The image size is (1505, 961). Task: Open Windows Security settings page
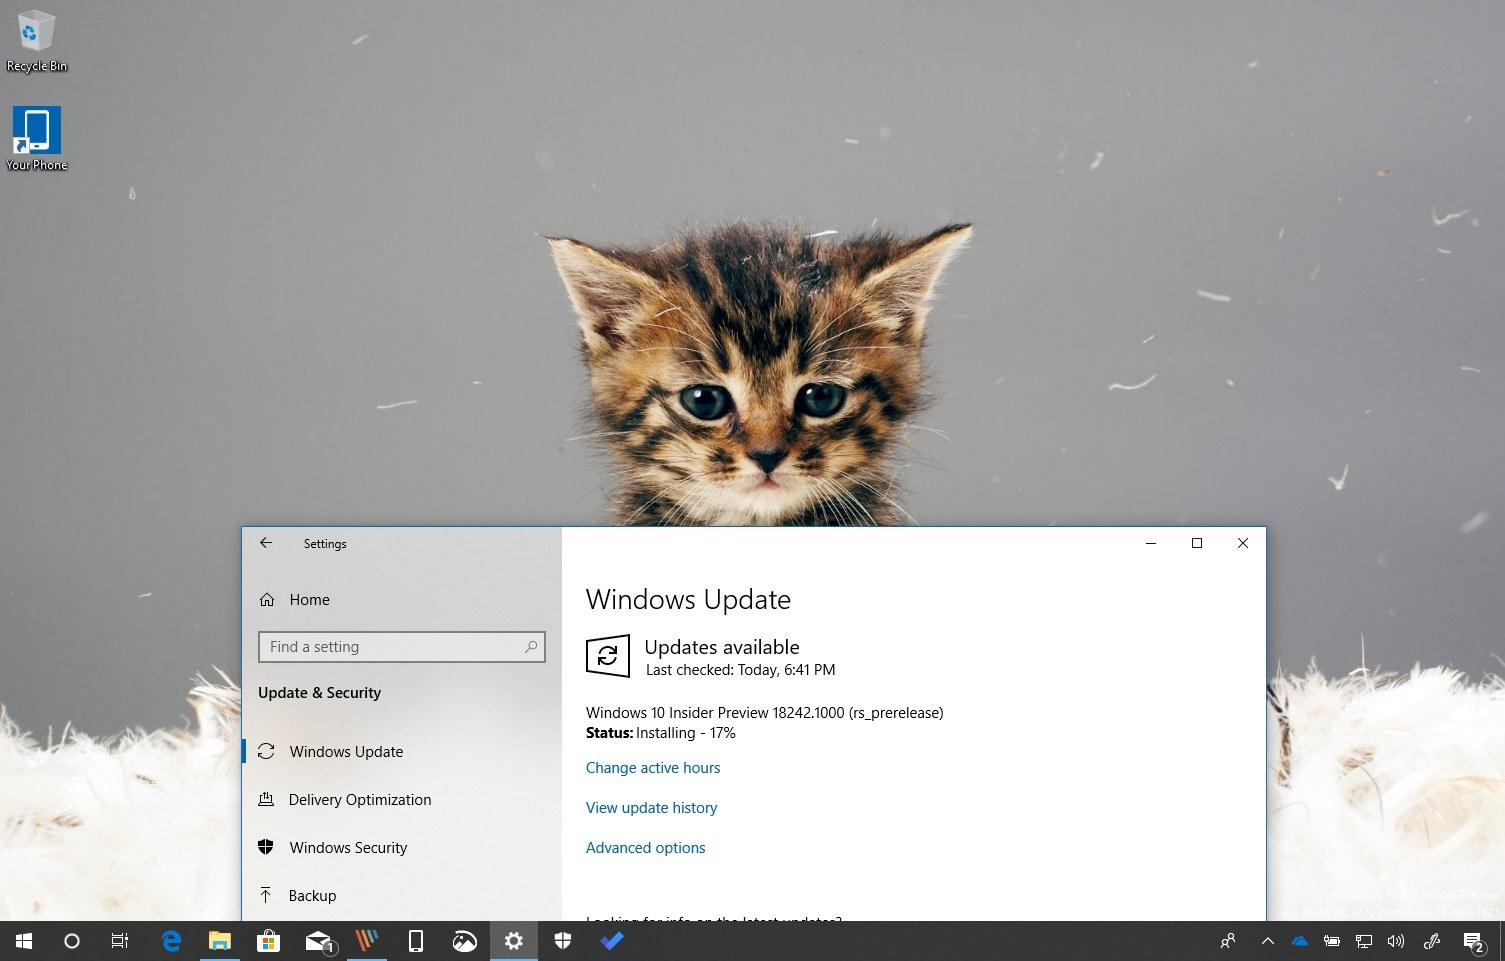pos(402,848)
